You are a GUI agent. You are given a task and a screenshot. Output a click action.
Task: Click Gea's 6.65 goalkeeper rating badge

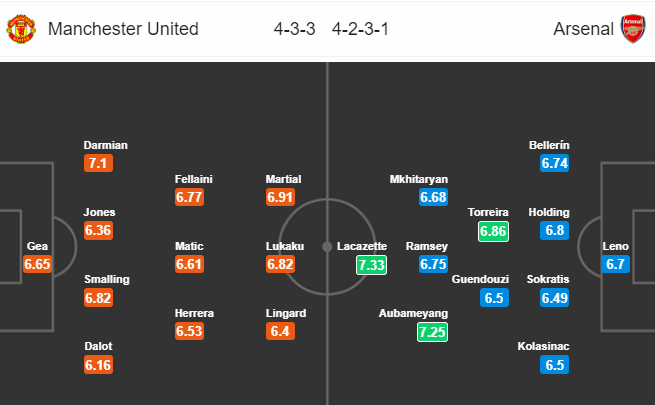point(37,264)
